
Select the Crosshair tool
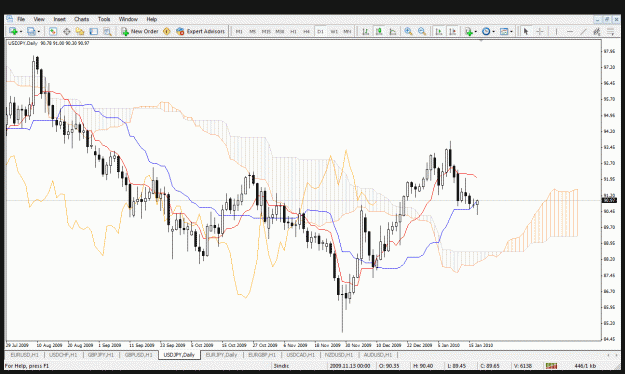tap(540, 31)
